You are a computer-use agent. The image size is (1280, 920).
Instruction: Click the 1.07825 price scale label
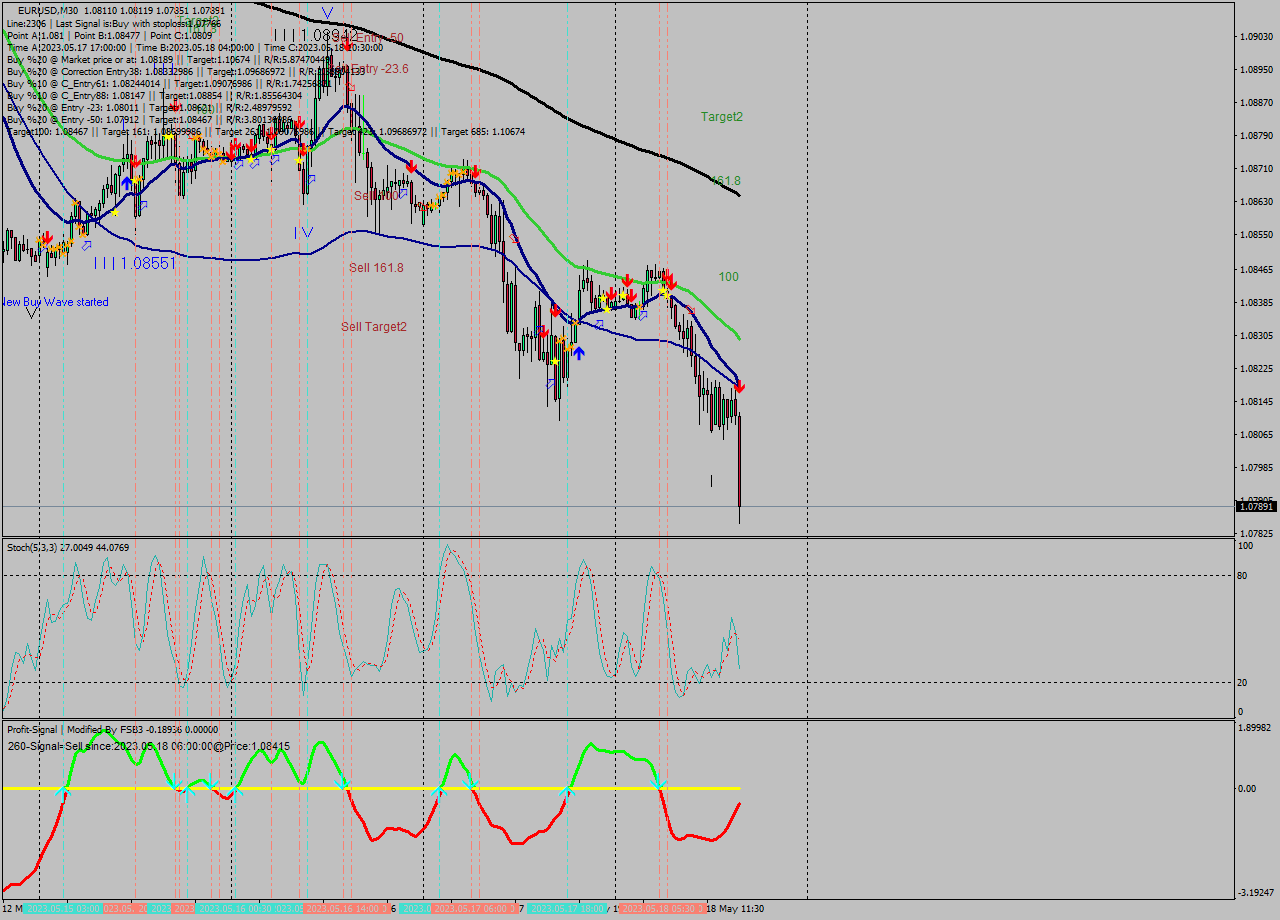click(1256, 534)
